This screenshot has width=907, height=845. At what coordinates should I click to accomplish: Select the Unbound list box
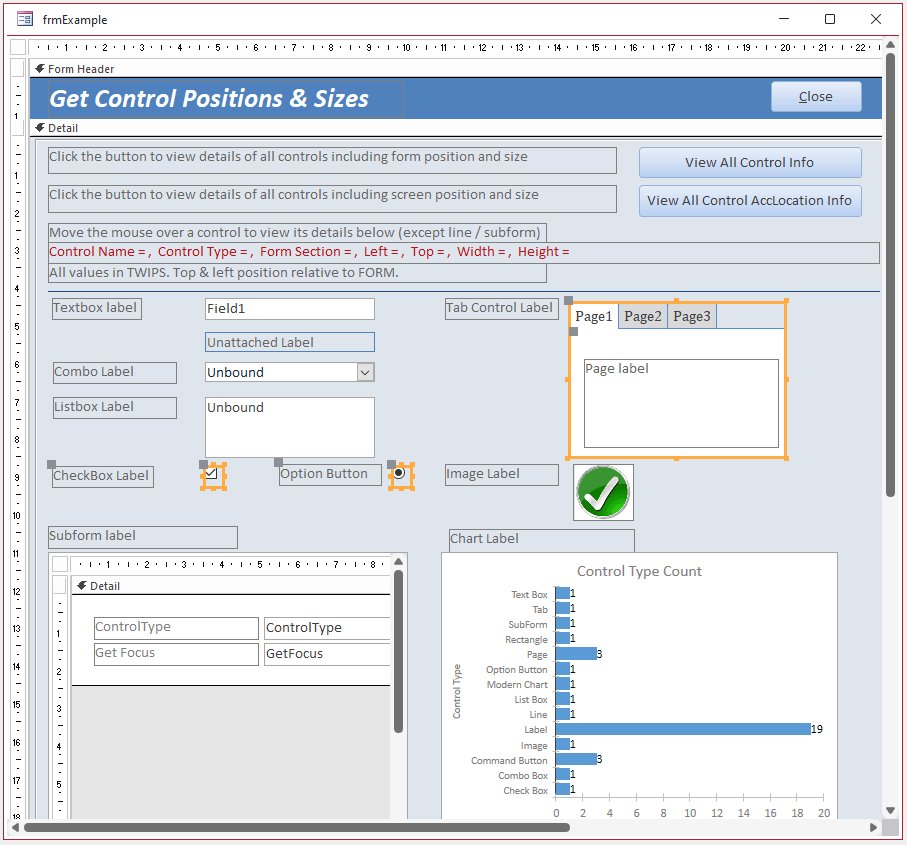(x=290, y=427)
